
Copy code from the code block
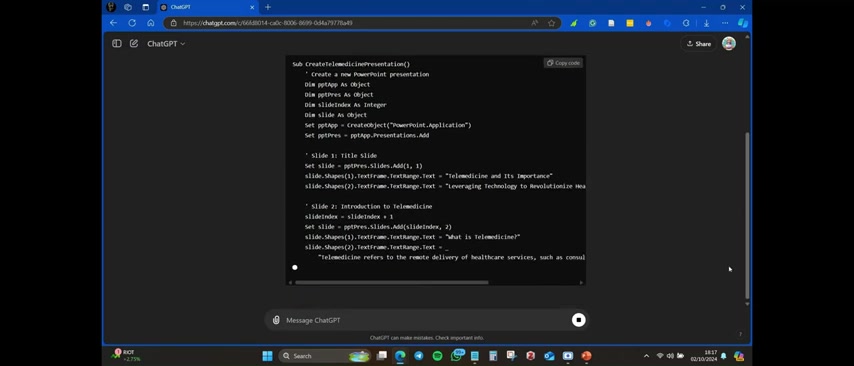563,63
